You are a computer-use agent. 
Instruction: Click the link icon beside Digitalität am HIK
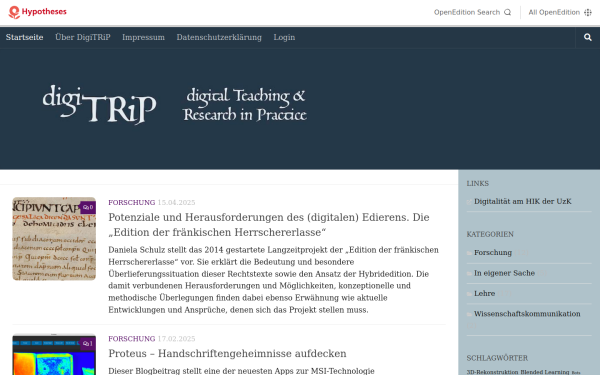pyautogui.click(x=470, y=202)
